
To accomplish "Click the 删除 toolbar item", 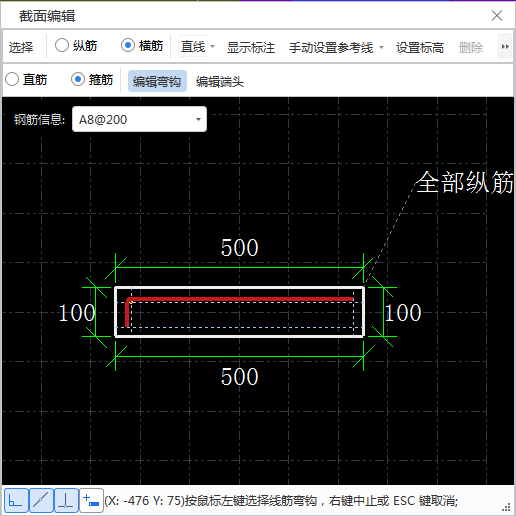I will (471, 47).
